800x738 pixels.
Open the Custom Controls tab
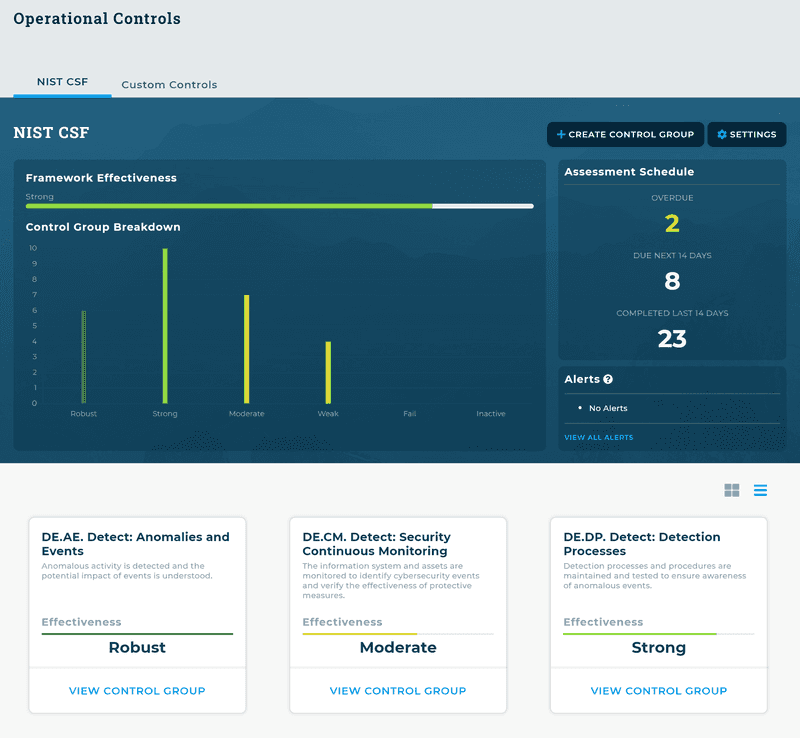[169, 85]
